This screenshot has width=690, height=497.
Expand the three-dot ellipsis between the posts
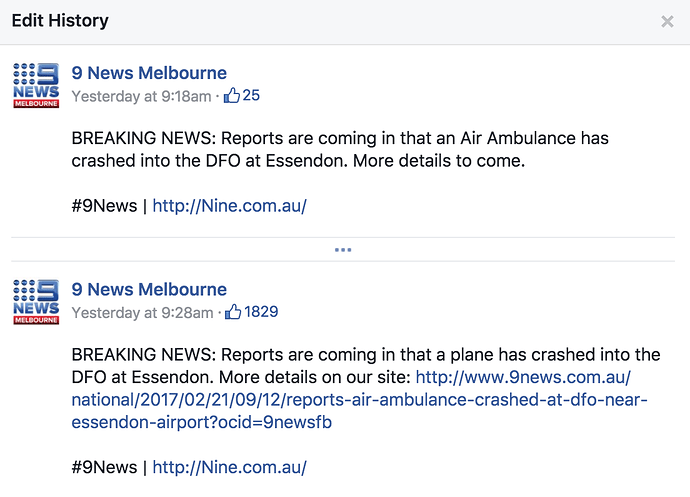click(x=343, y=249)
